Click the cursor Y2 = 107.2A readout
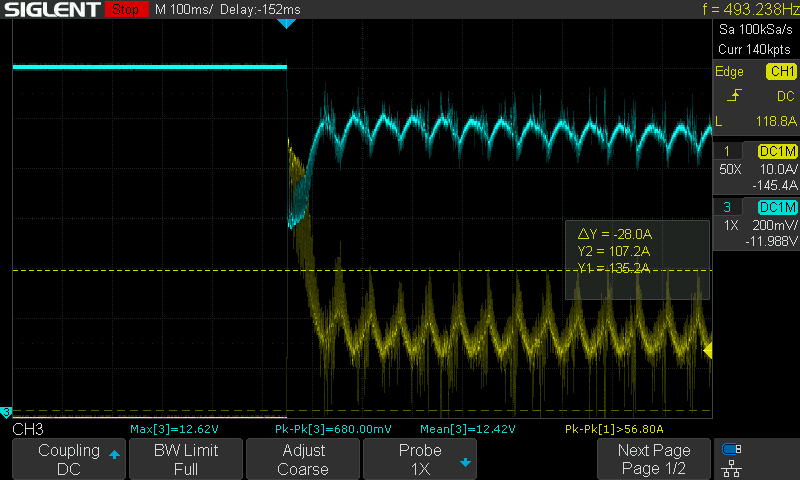Image resolution: width=800 pixels, height=480 pixels. tap(614, 251)
